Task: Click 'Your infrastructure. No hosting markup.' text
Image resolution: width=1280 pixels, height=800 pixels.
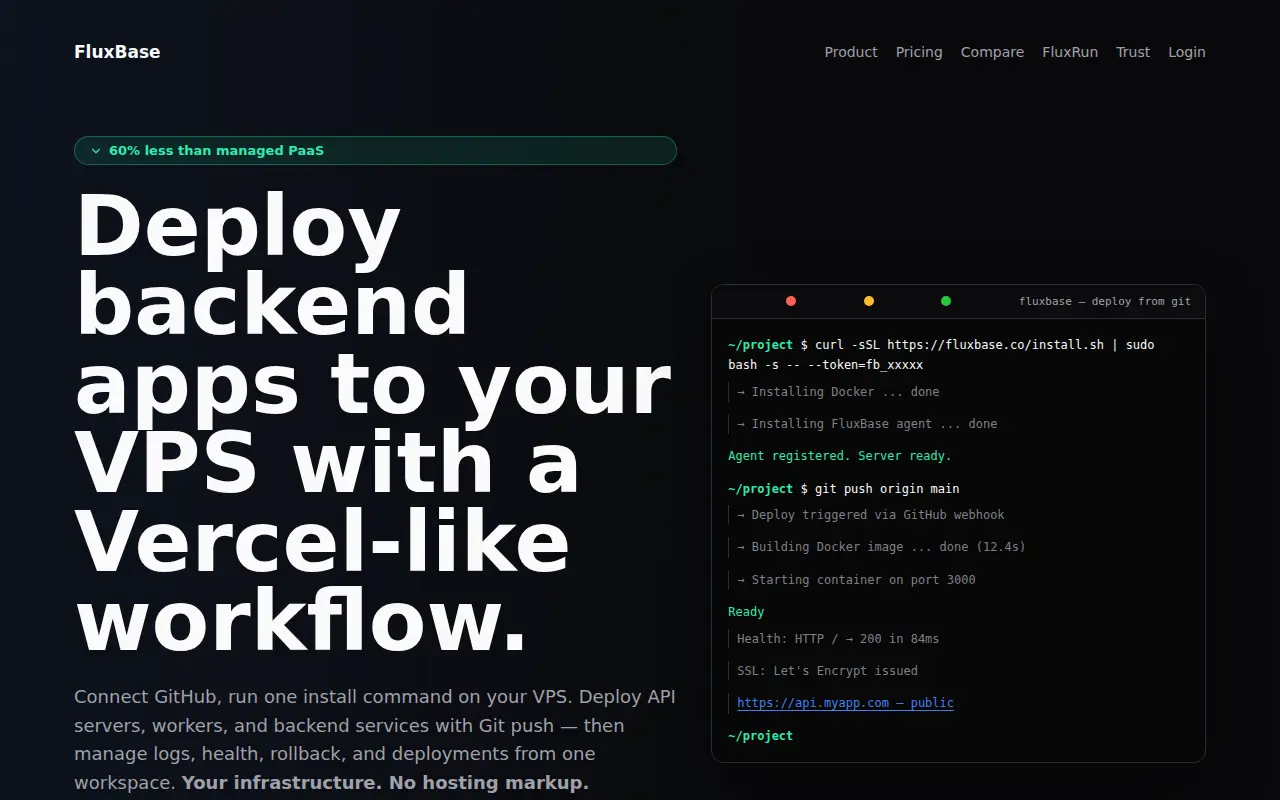Action: 385,783
